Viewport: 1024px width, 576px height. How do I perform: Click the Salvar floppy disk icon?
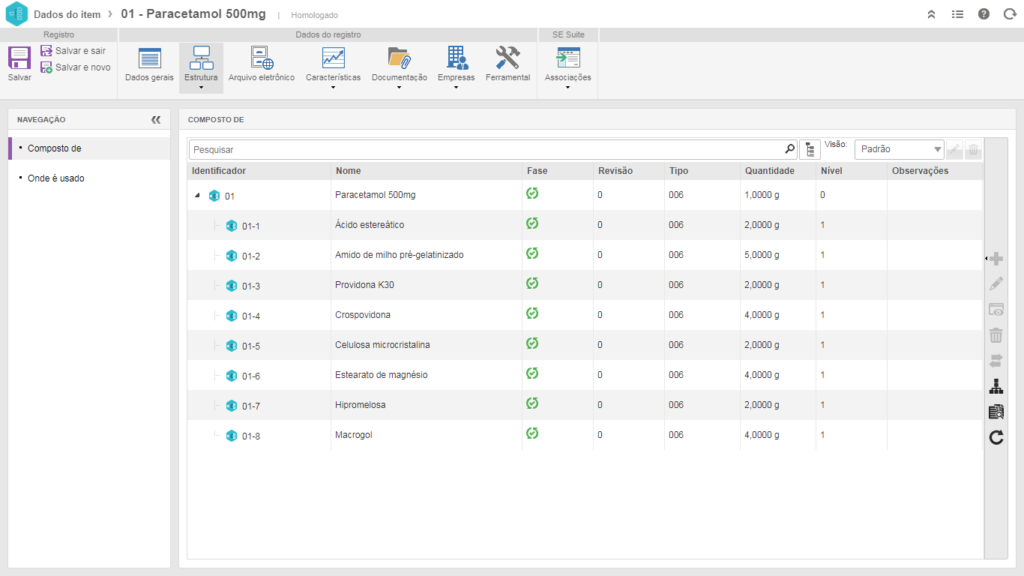click(19, 59)
